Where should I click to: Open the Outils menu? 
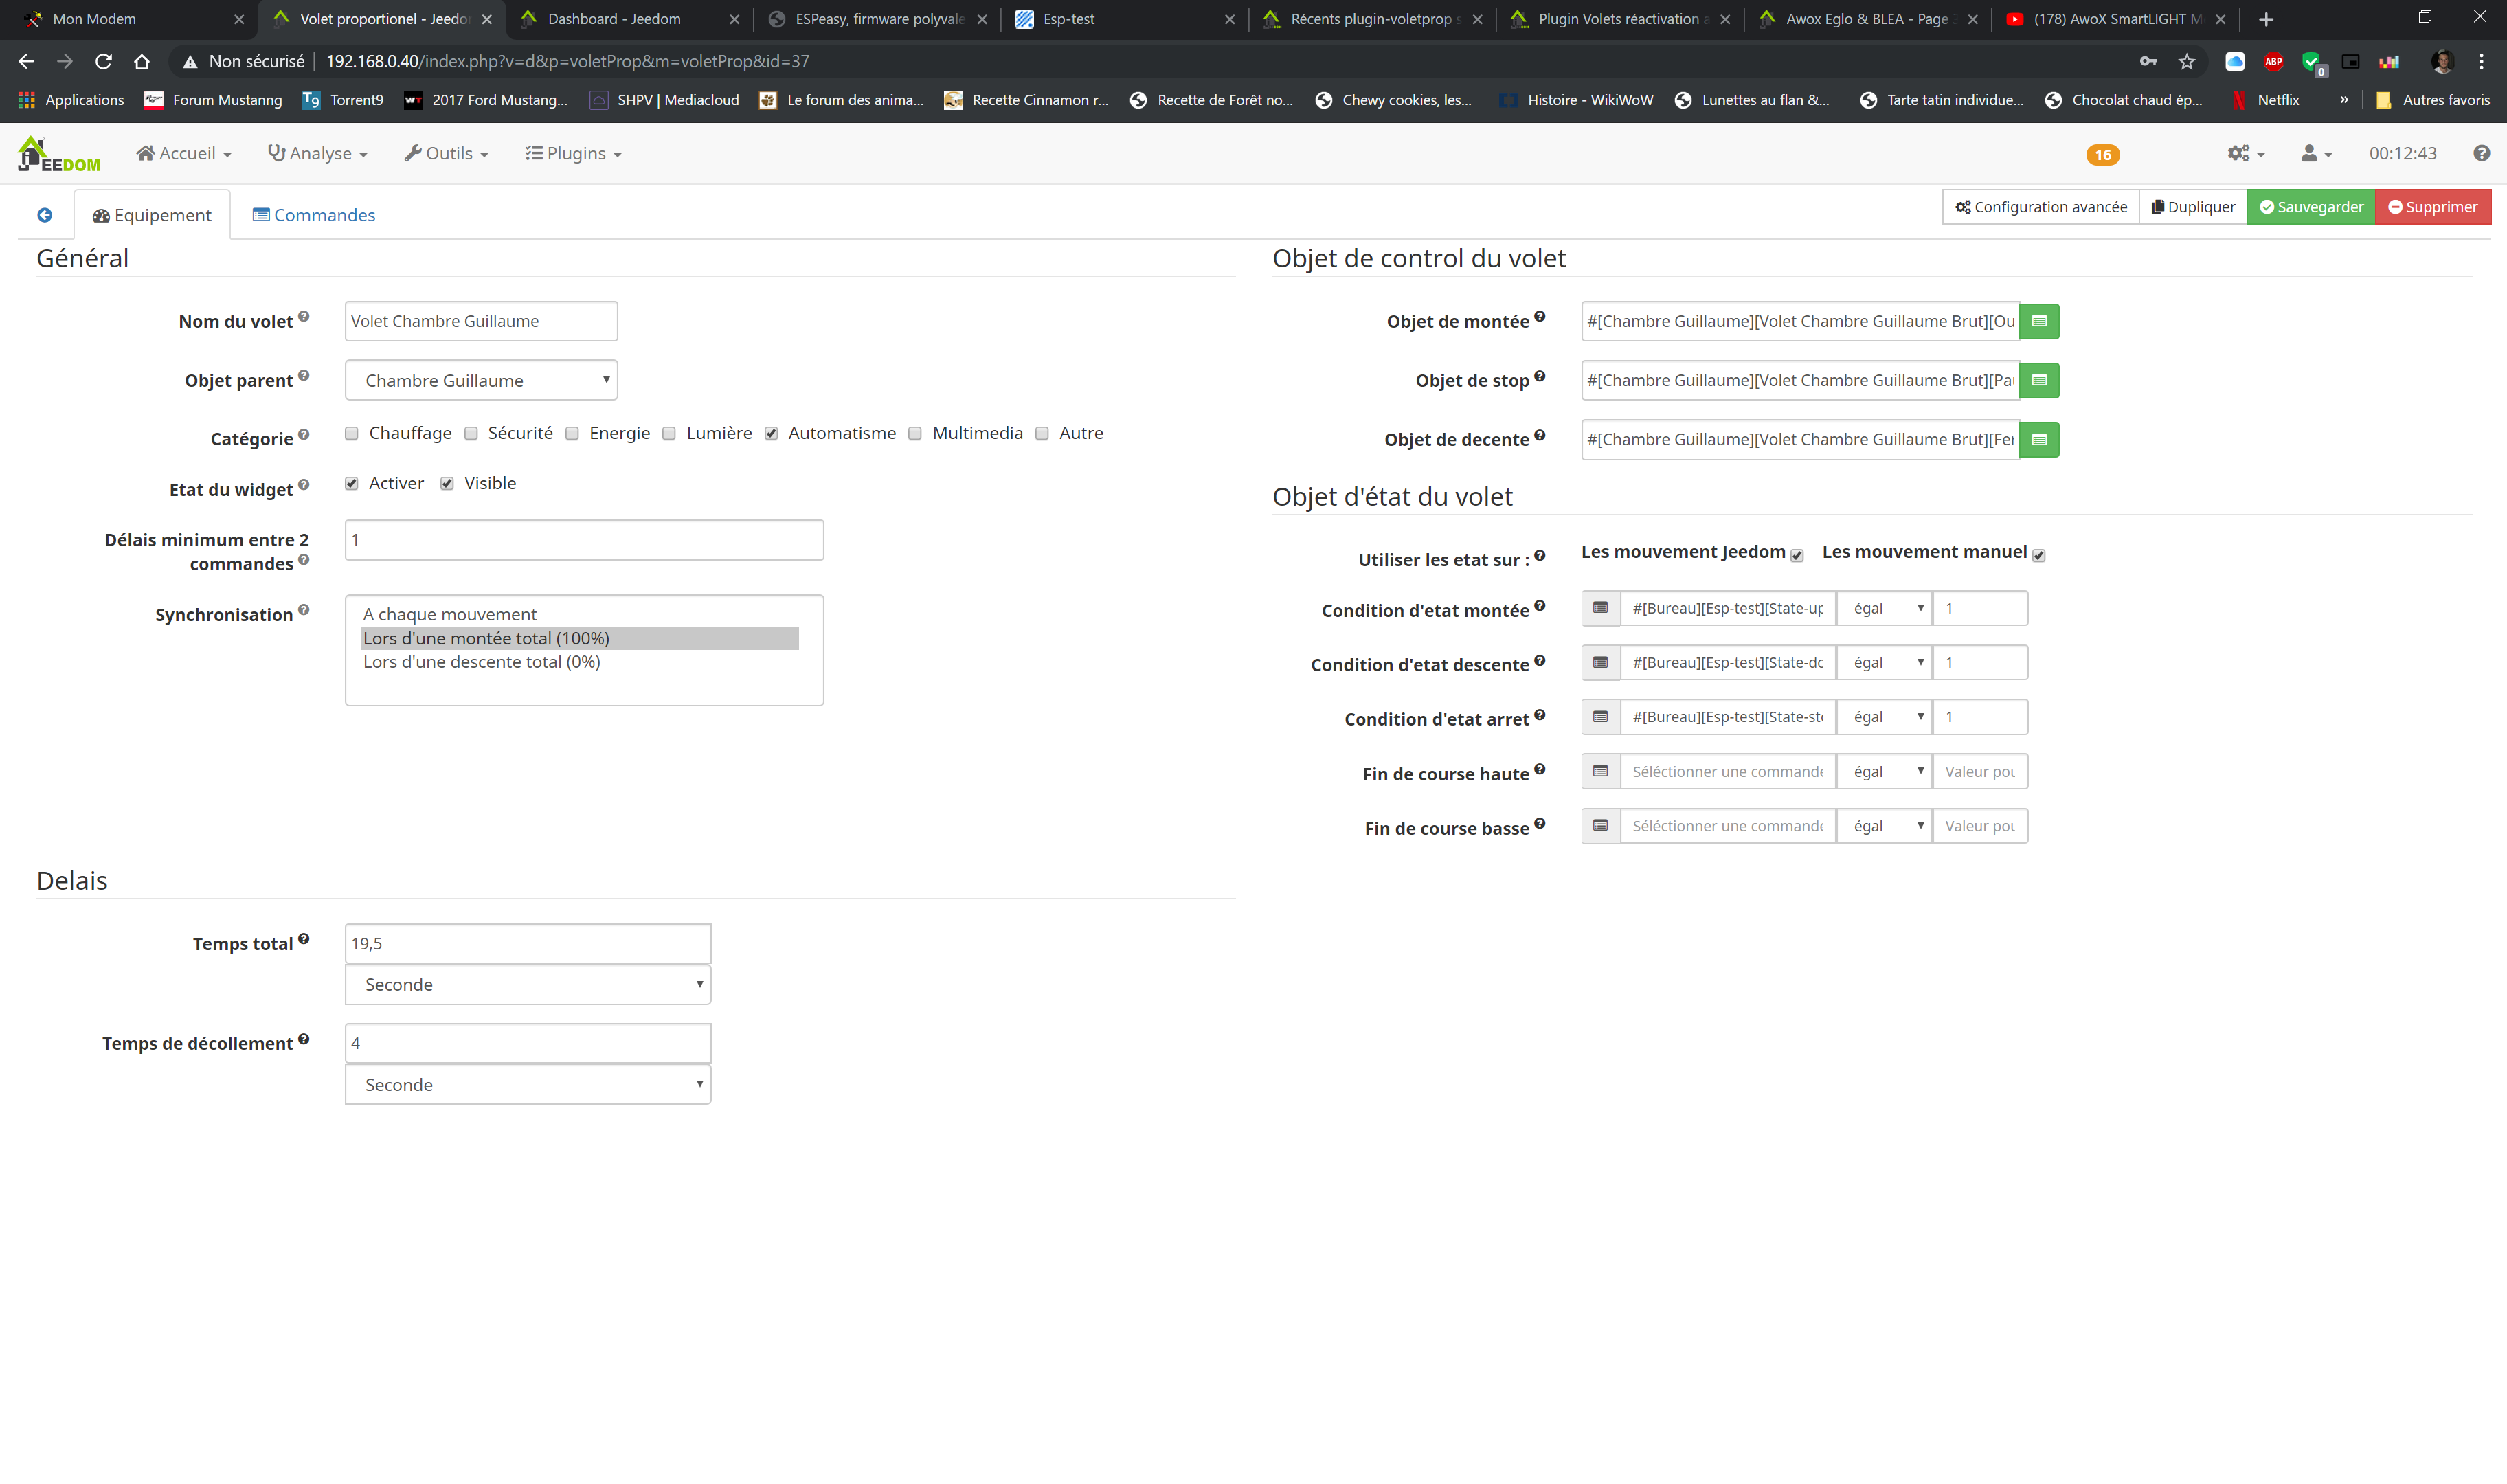pyautogui.click(x=446, y=153)
